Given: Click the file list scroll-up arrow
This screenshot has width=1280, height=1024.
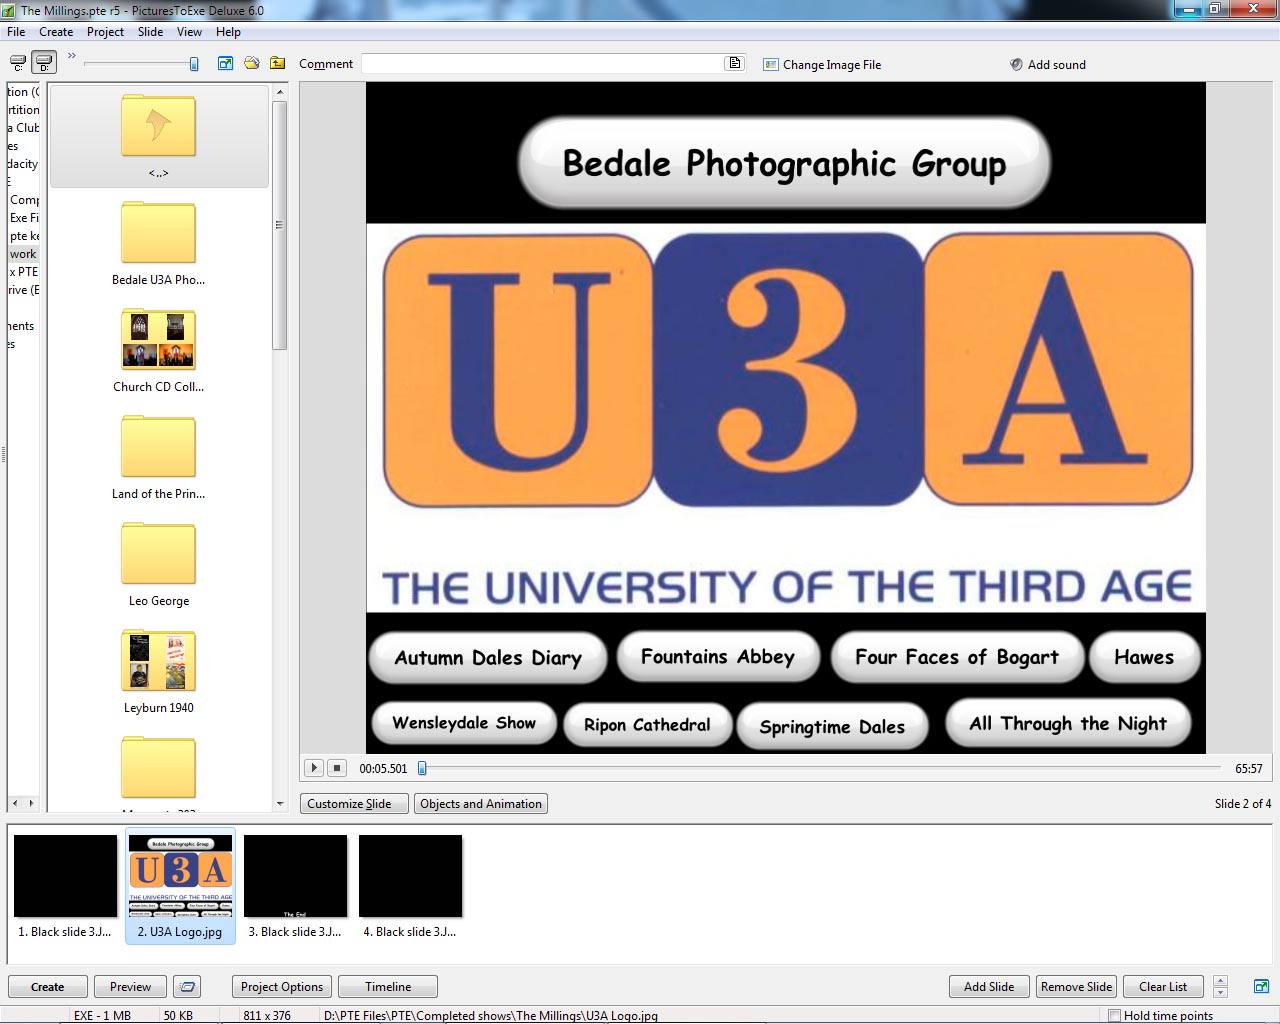Looking at the screenshot, I should click(x=280, y=92).
